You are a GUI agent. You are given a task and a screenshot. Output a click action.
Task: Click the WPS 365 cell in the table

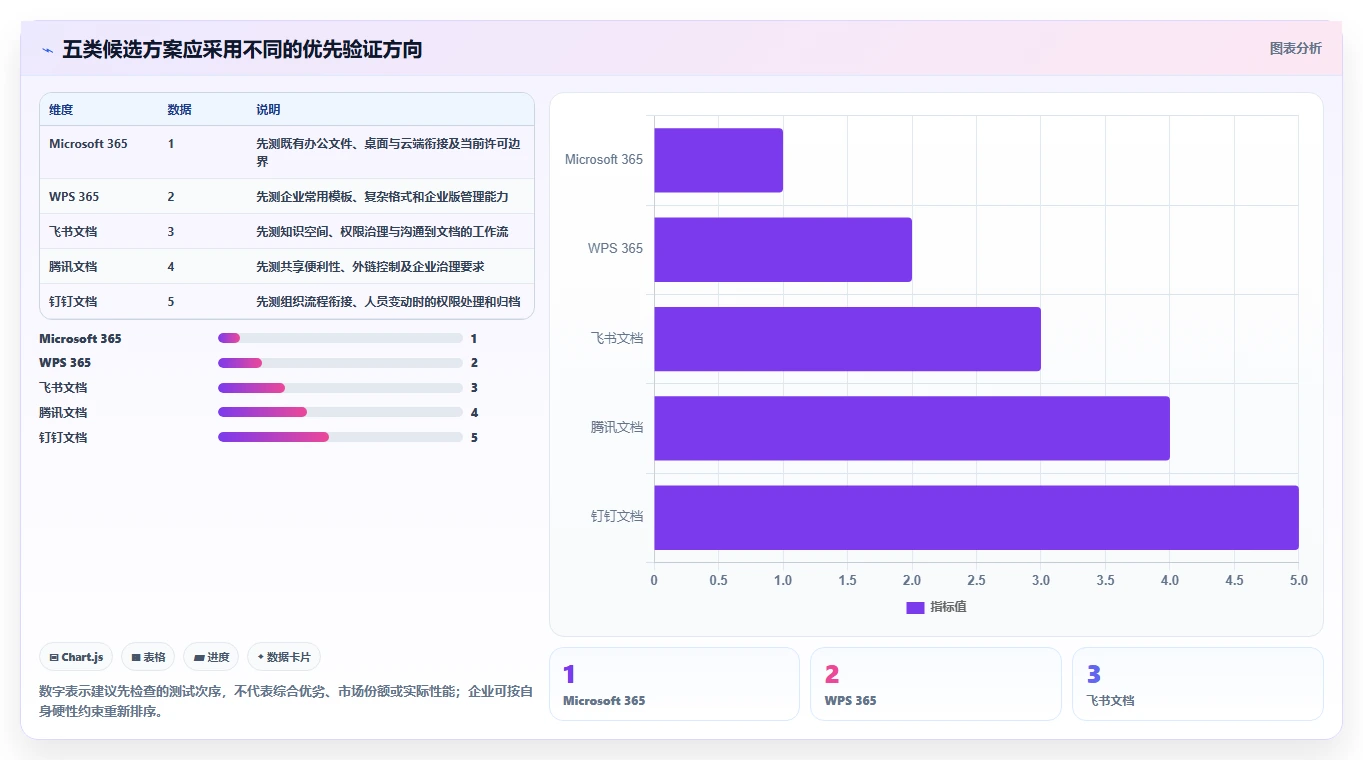point(74,197)
